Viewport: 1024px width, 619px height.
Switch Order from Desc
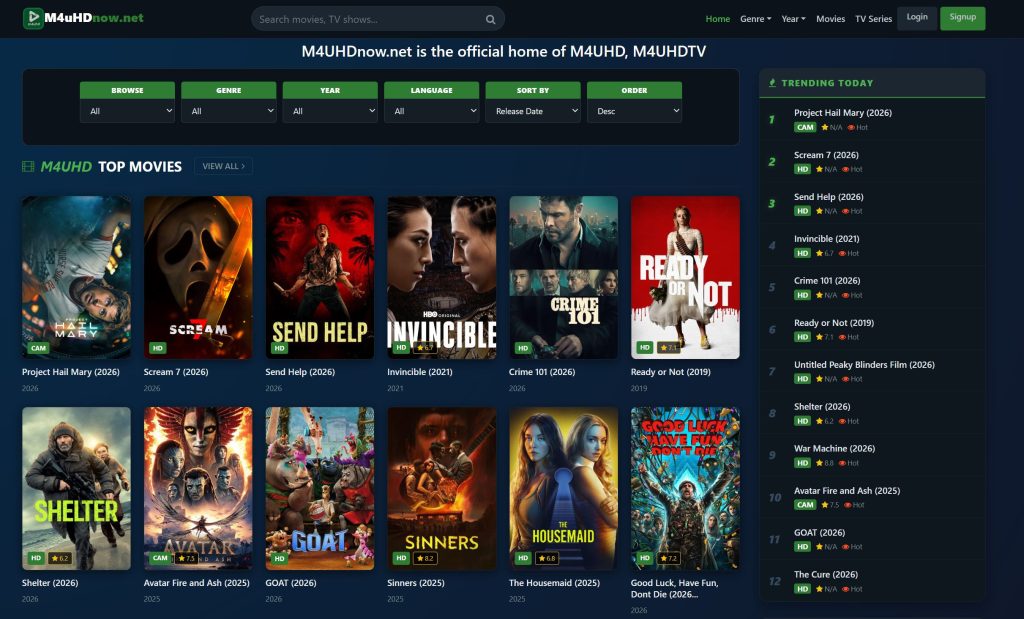[x=635, y=110]
